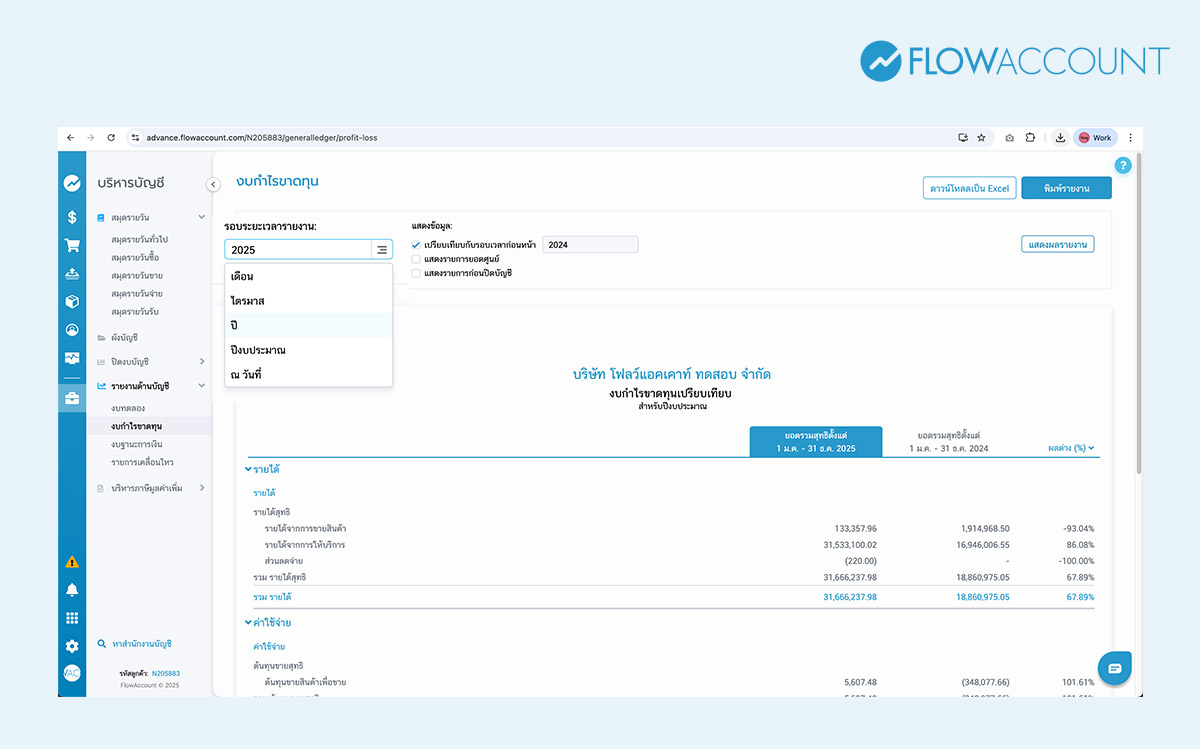This screenshot has height=749, width=1200.
Task: Collapse the รายได้ section chevron
Action: point(249,468)
